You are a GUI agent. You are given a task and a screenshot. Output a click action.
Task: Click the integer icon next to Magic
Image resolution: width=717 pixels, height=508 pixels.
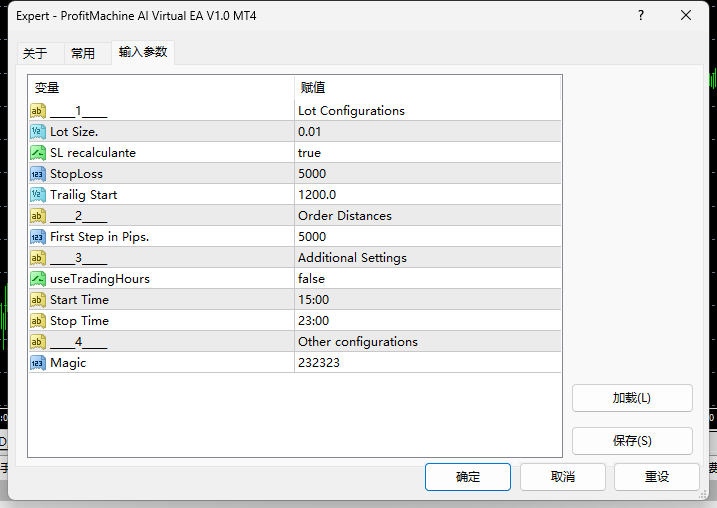37,363
